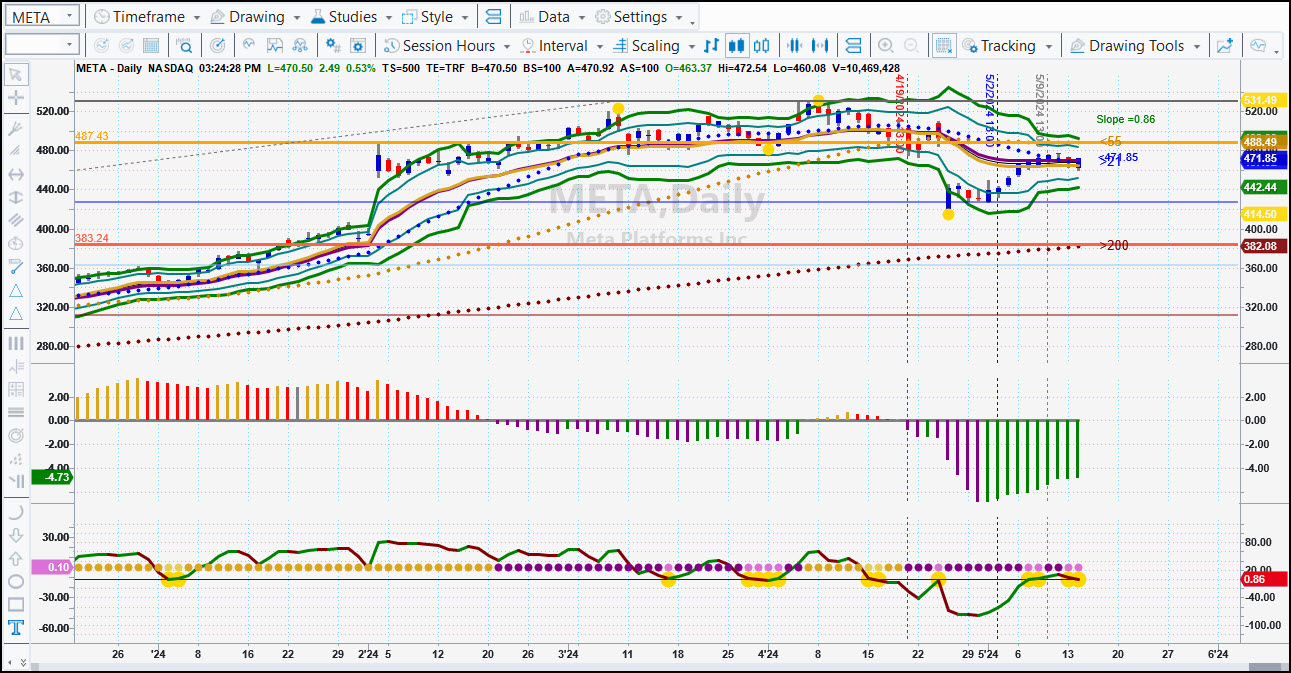Select the ray line drawing tool
1291x673 pixels.
point(15,129)
